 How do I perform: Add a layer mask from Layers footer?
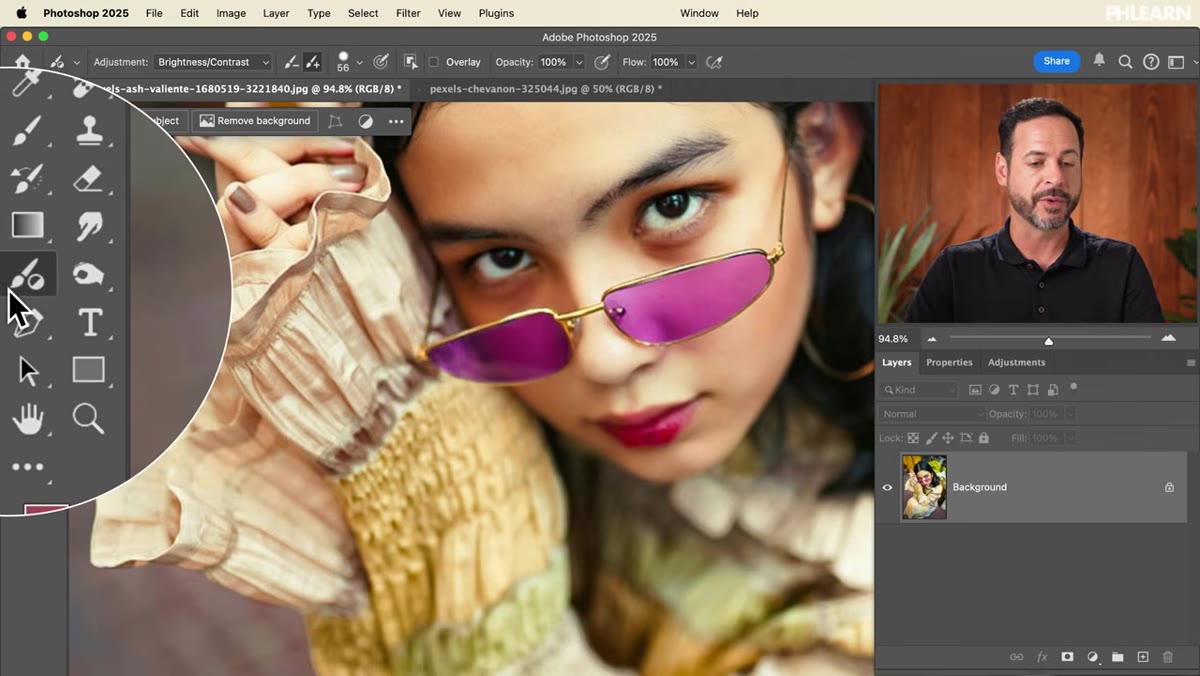(x=1067, y=657)
